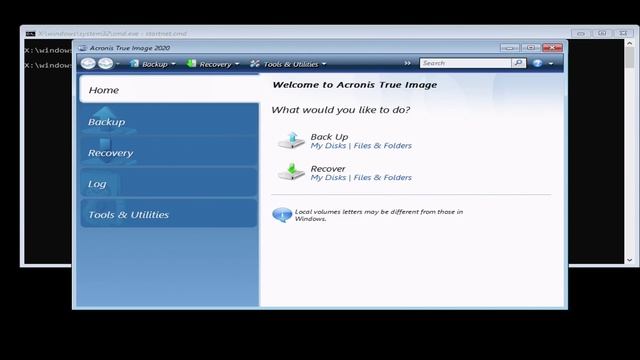The width and height of the screenshot is (640, 360).
Task: Maximize the Acronis True Image window
Action: [x=531, y=48]
